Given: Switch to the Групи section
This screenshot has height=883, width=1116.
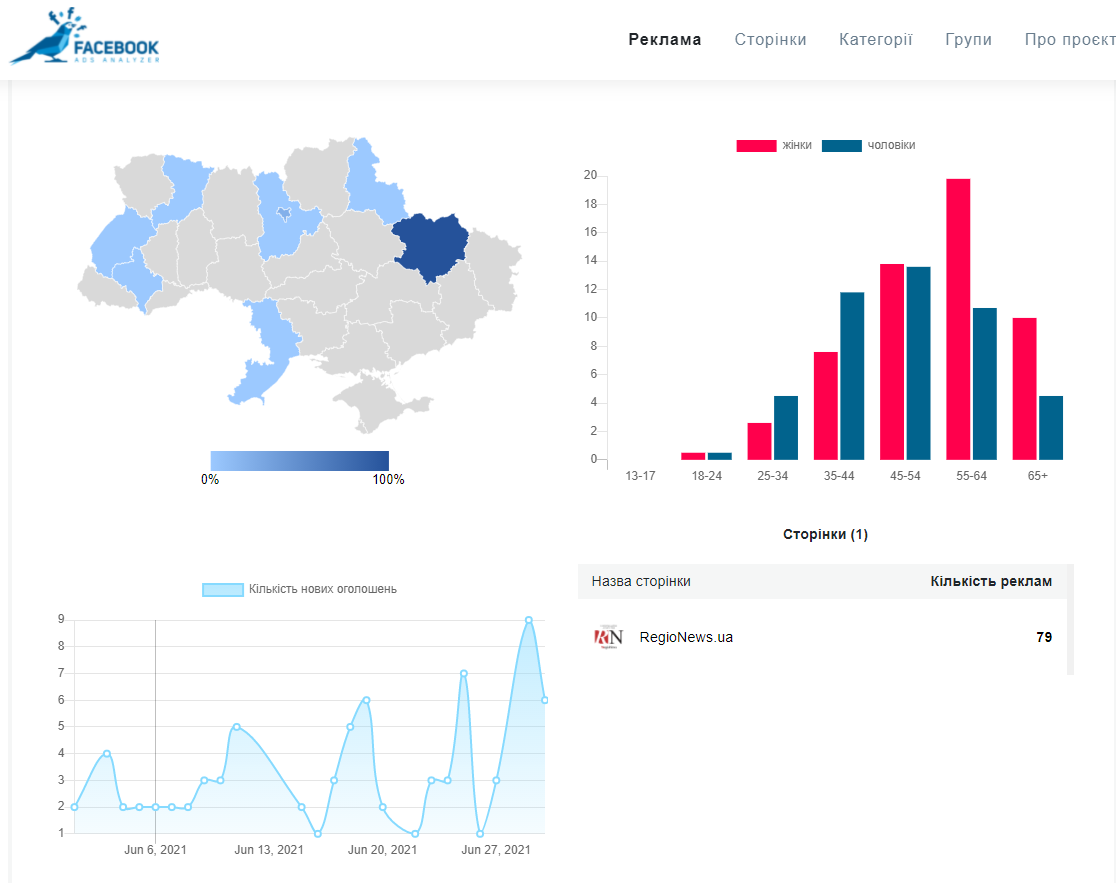Looking at the screenshot, I should pos(968,40).
